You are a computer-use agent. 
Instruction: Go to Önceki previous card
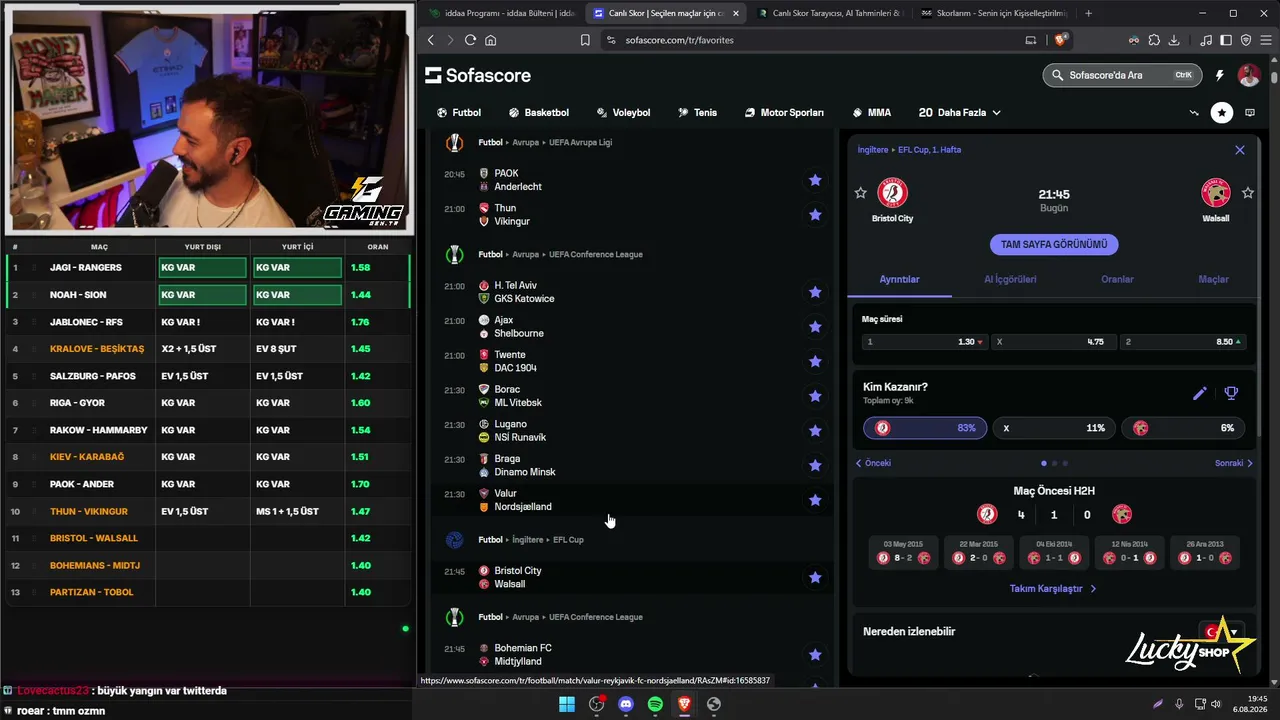tap(873, 463)
